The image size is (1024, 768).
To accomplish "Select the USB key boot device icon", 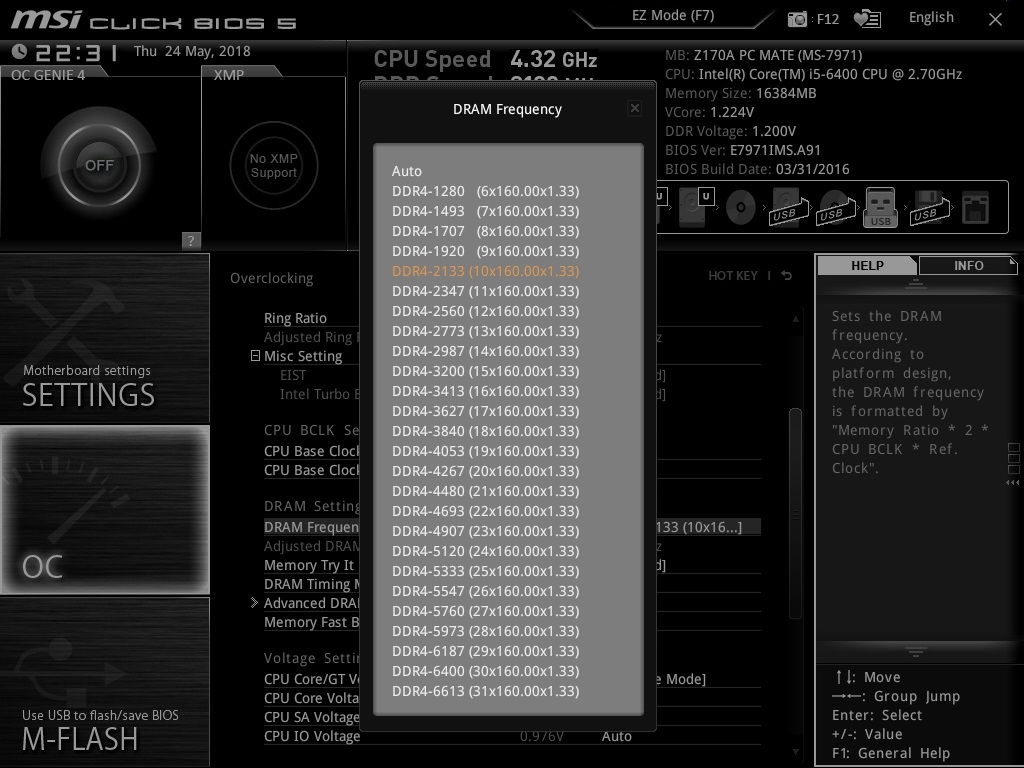I will pos(880,208).
